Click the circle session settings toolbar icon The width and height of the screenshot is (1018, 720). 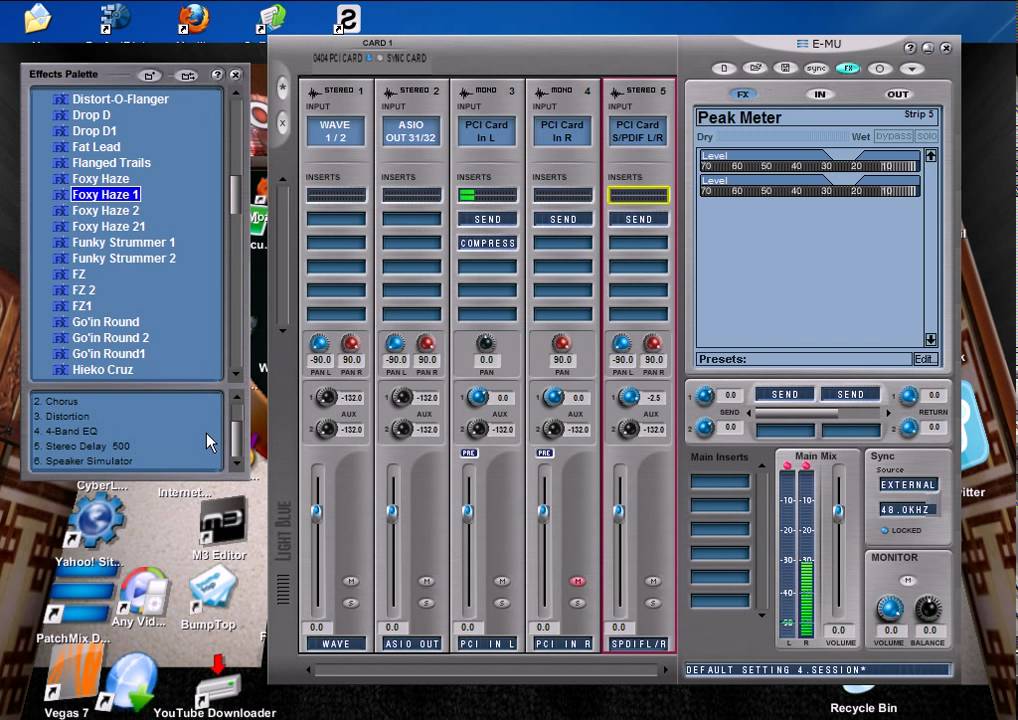pyautogui.click(x=880, y=68)
